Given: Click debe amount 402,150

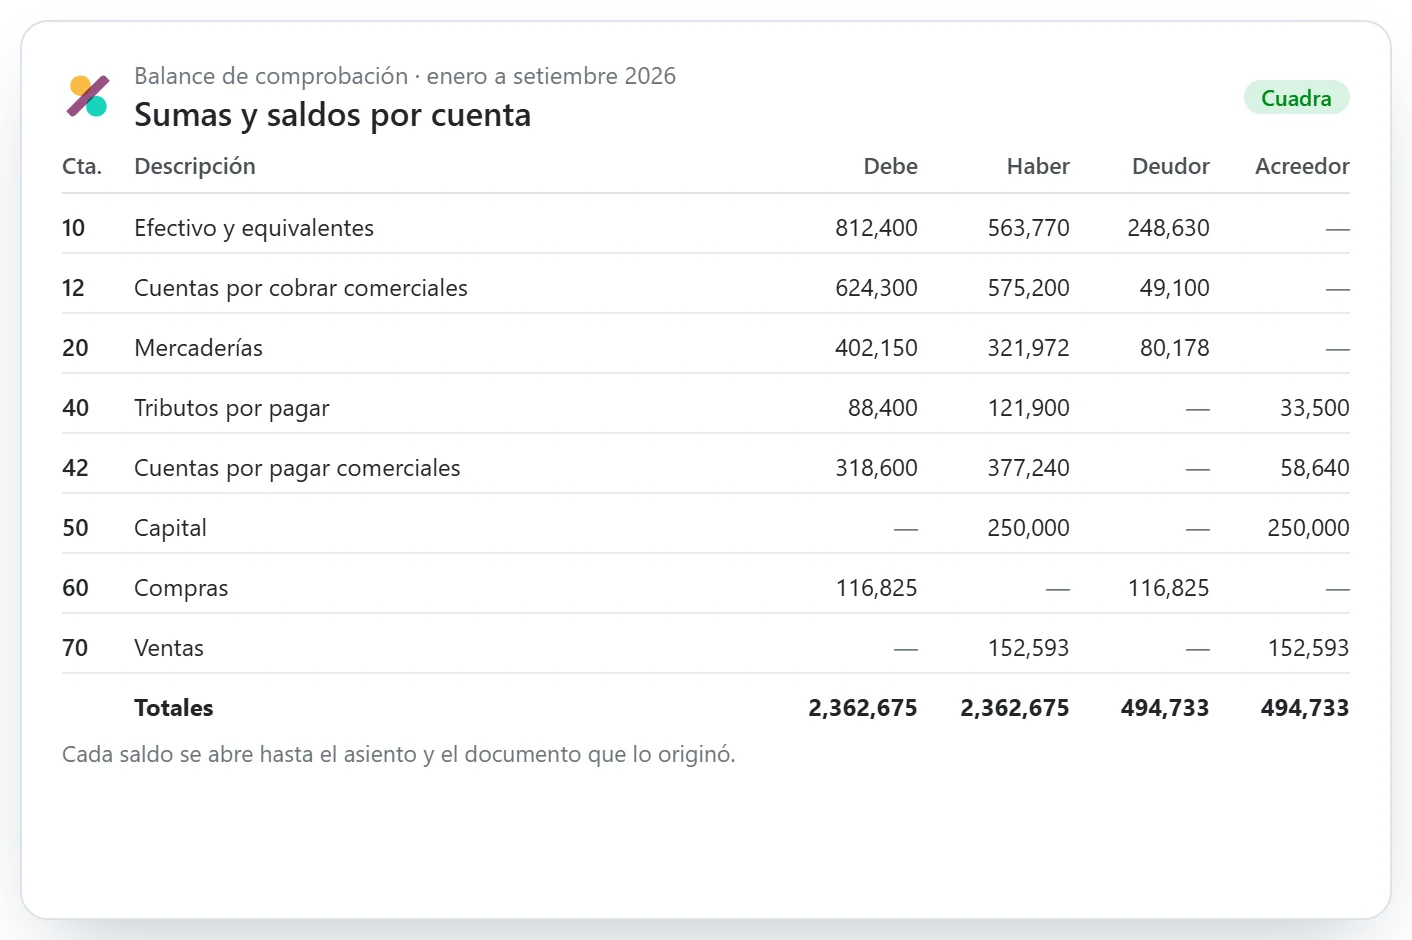Looking at the screenshot, I should [x=876, y=348].
